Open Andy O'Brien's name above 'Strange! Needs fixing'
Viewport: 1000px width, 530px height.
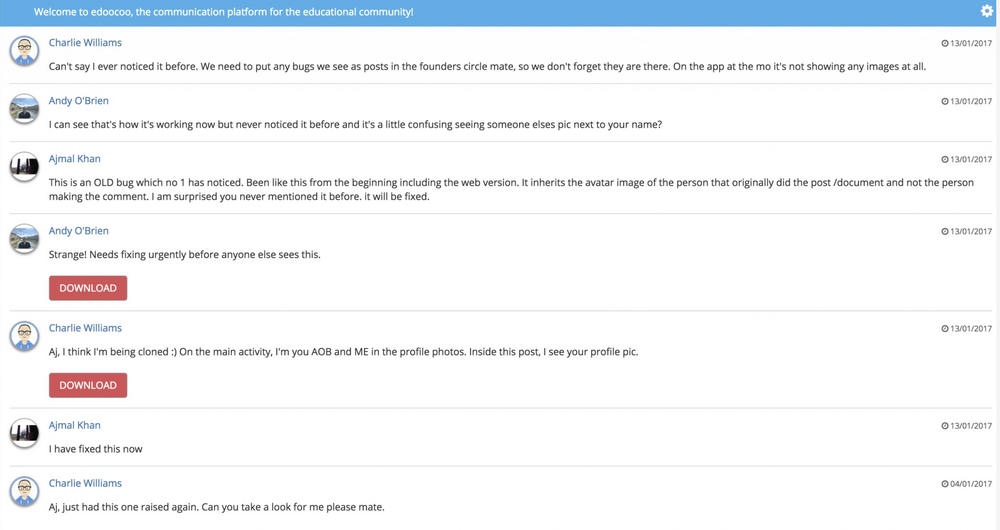pyautogui.click(x=78, y=231)
